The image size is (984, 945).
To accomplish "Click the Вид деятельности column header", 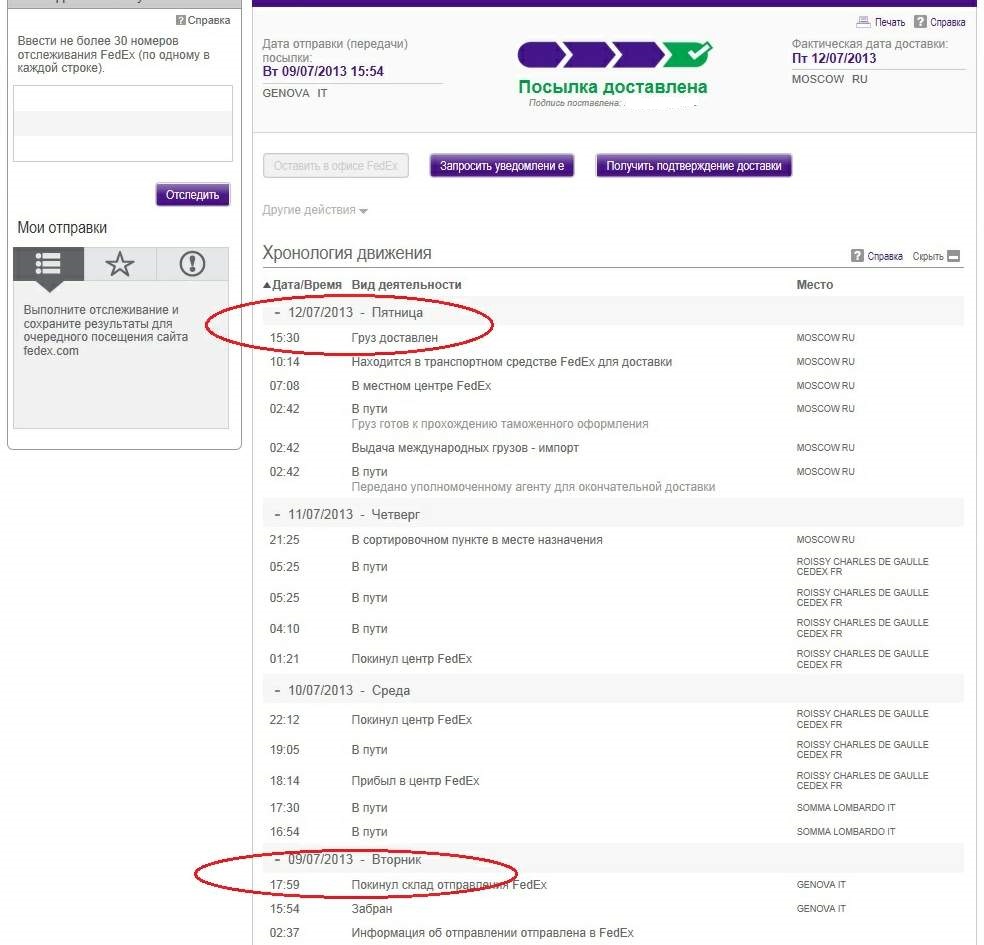I will (406, 284).
